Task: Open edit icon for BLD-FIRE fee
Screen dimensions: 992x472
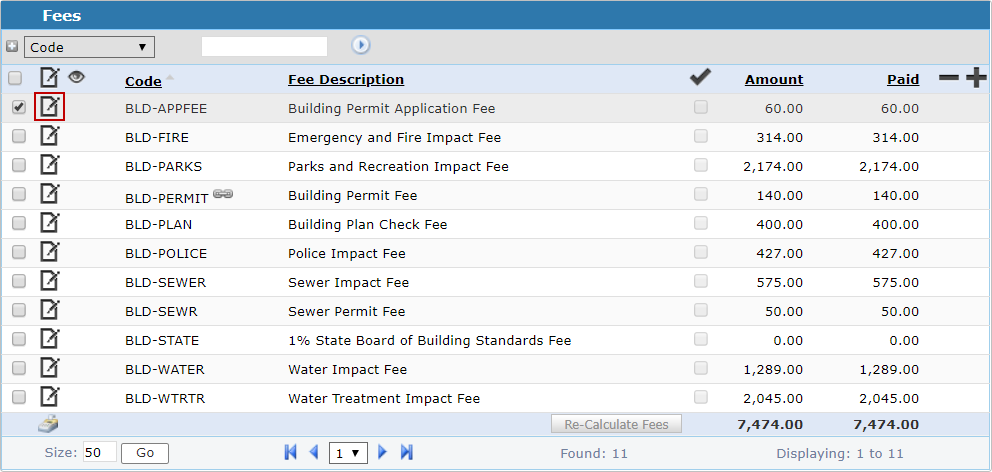Action: point(49,137)
